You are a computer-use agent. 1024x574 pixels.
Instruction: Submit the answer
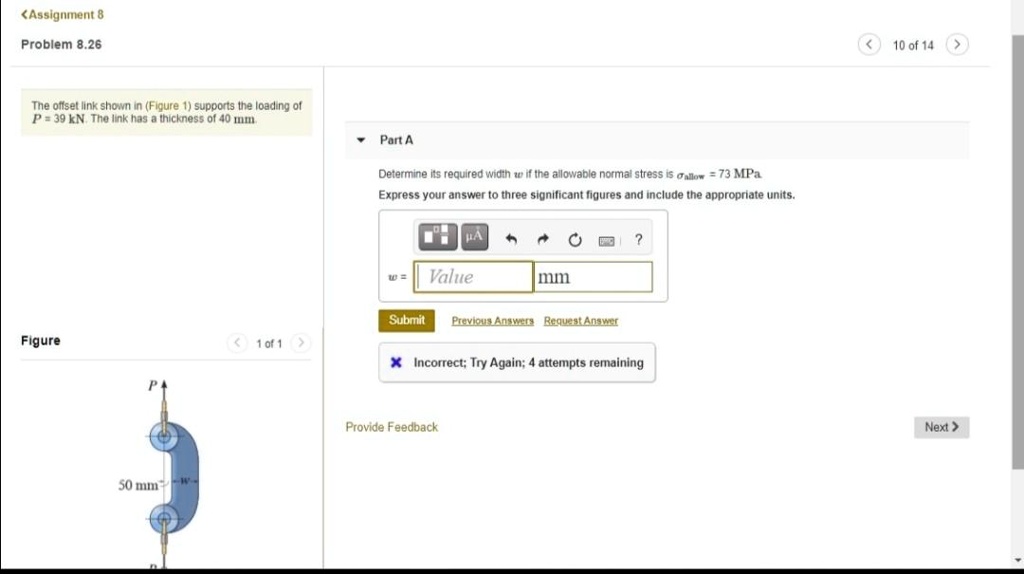point(406,321)
